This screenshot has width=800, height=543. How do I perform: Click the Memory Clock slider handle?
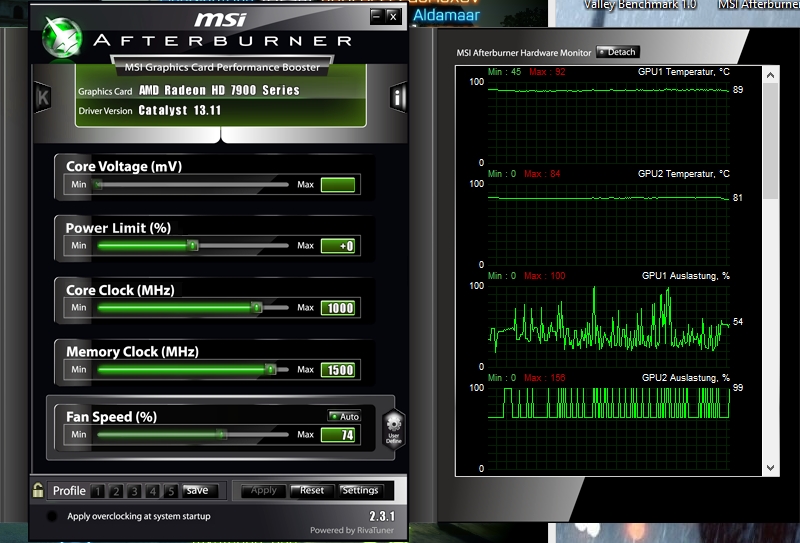pos(271,369)
